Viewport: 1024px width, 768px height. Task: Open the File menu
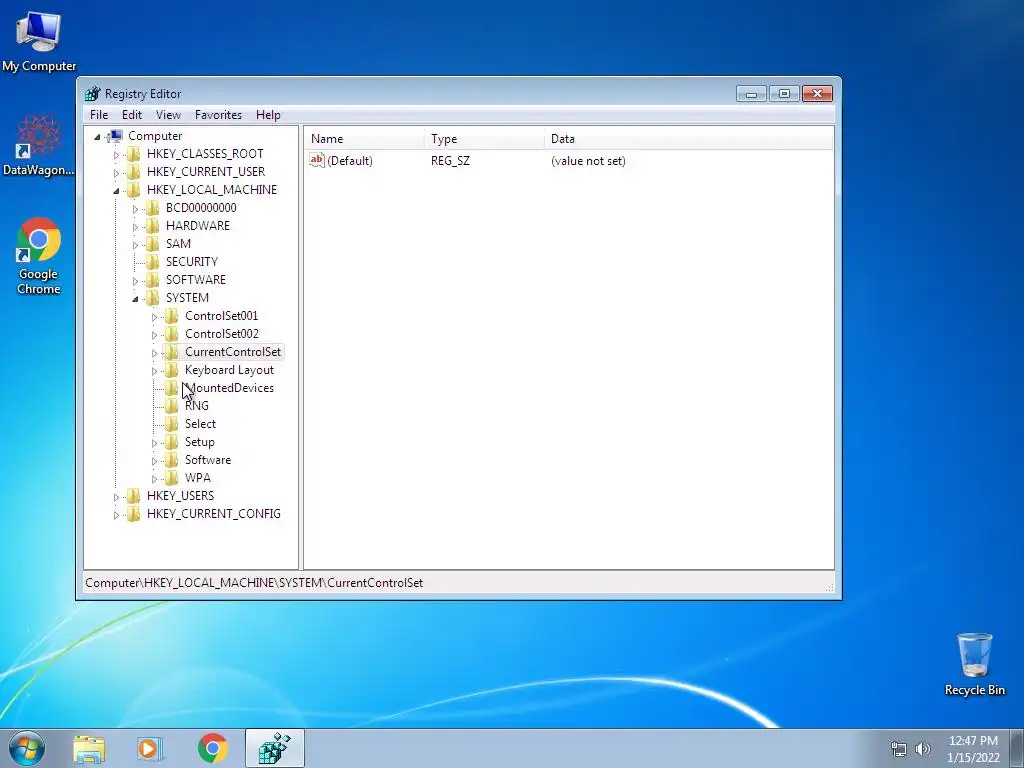(x=99, y=115)
